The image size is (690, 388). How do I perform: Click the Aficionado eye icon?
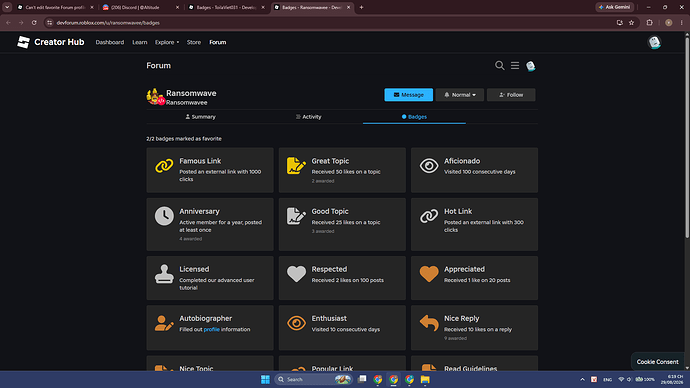[x=429, y=166]
